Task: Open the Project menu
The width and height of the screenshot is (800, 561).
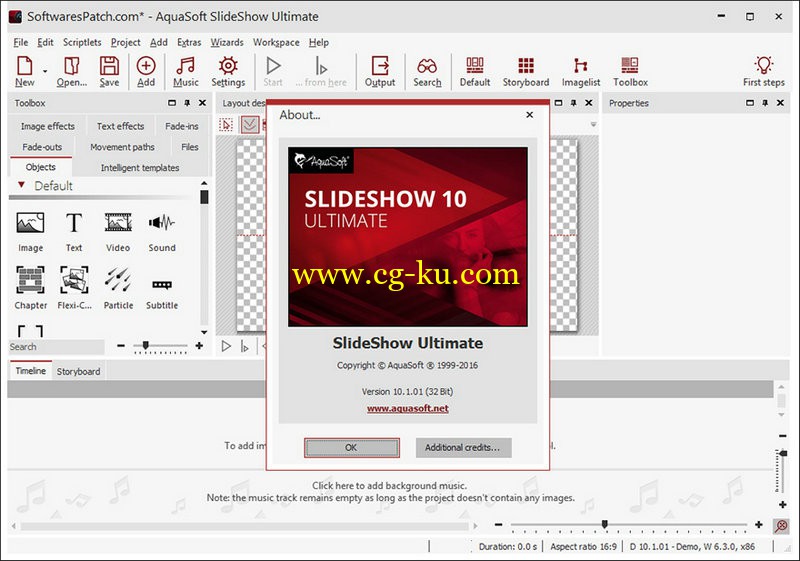Action: click(x=126, y=42)
